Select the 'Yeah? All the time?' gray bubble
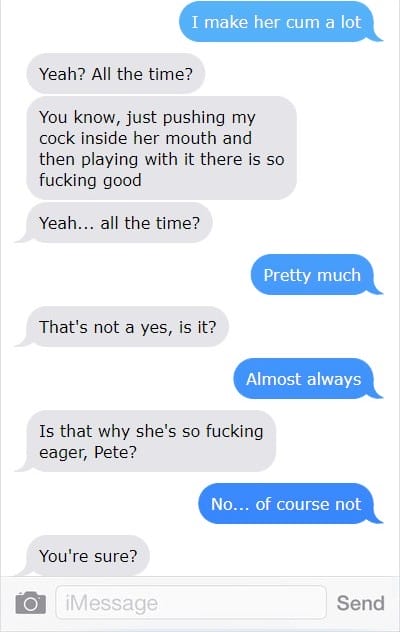This screenshot has width=400, height=632. click(116, 74)
